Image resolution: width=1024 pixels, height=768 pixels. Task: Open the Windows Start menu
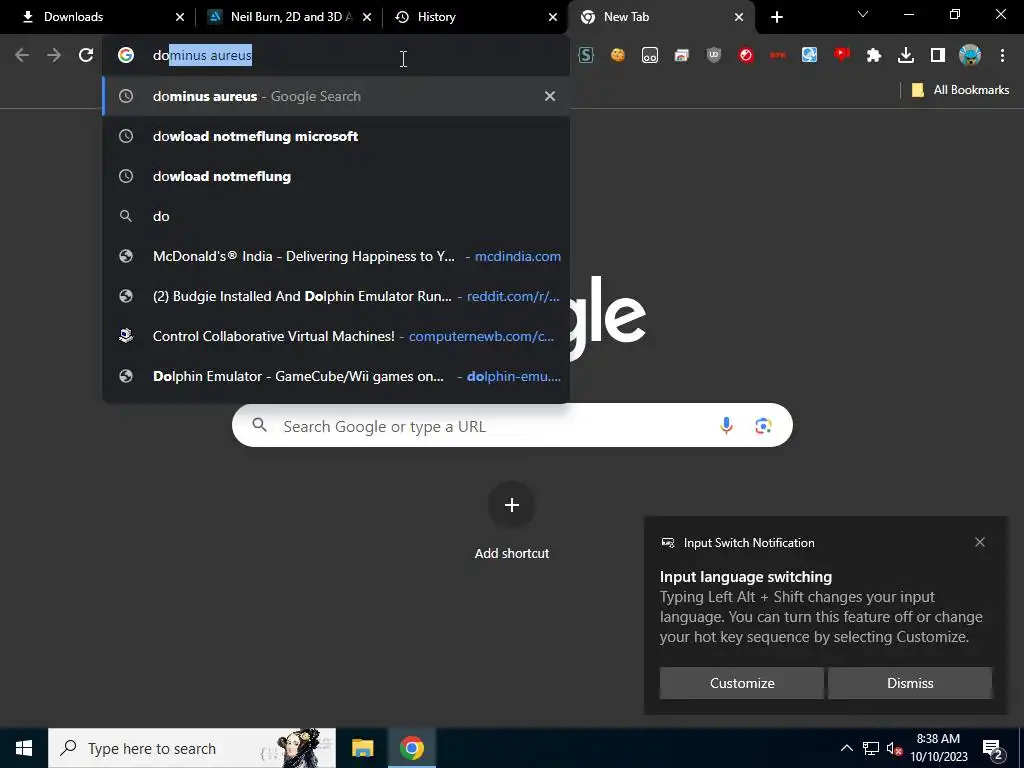tap(24, 748)
